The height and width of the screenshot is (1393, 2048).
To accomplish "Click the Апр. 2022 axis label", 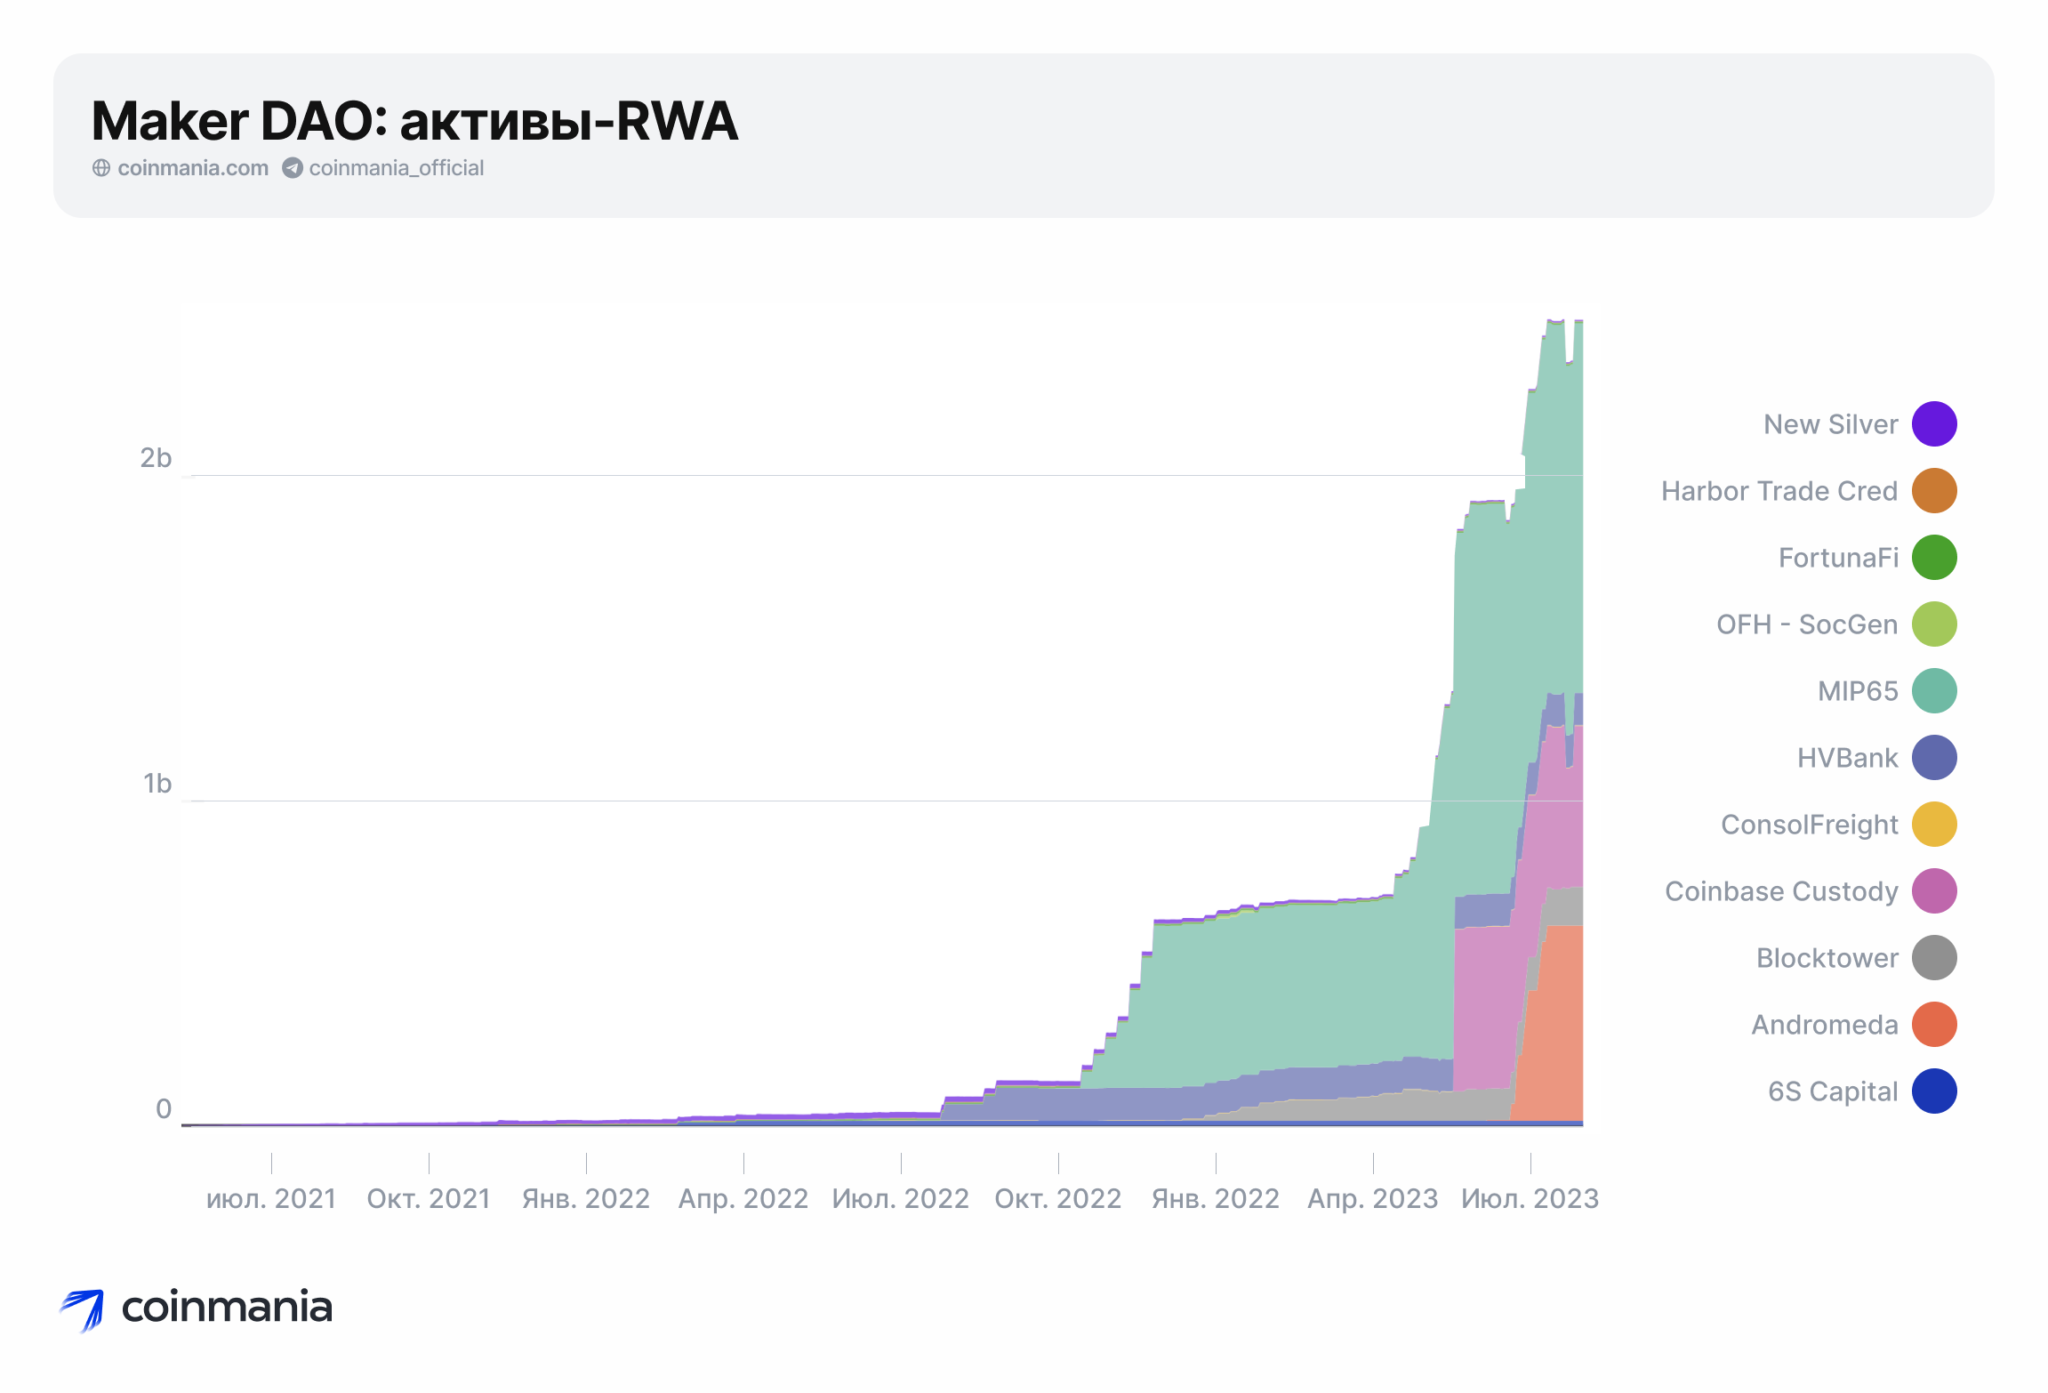I will coord(743,1199).
